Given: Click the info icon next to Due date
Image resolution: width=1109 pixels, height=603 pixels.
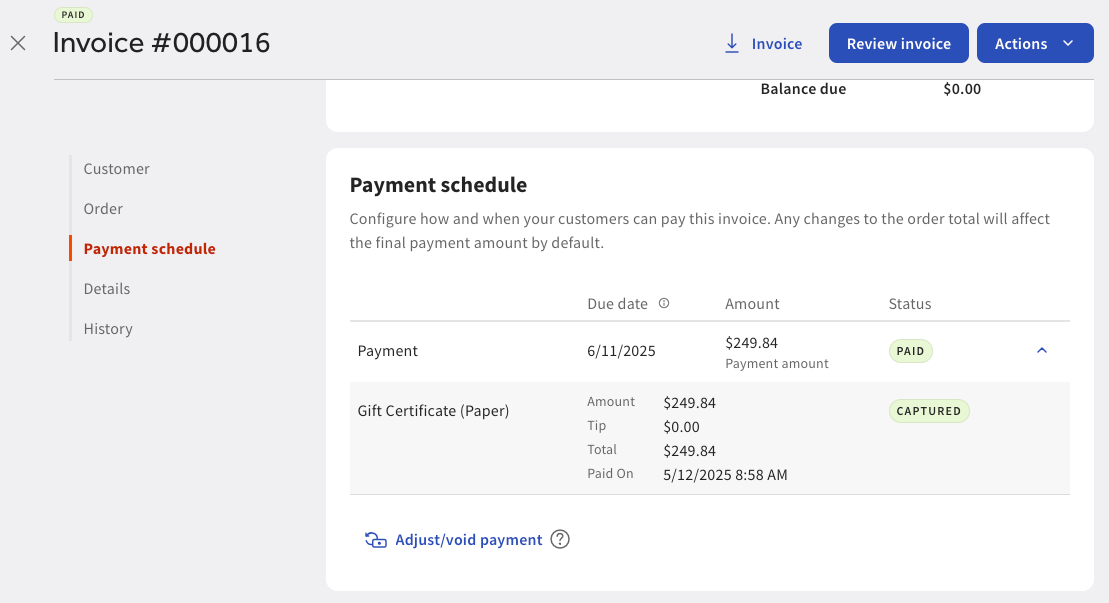Looking at the screenshot, I should point(664,303).
